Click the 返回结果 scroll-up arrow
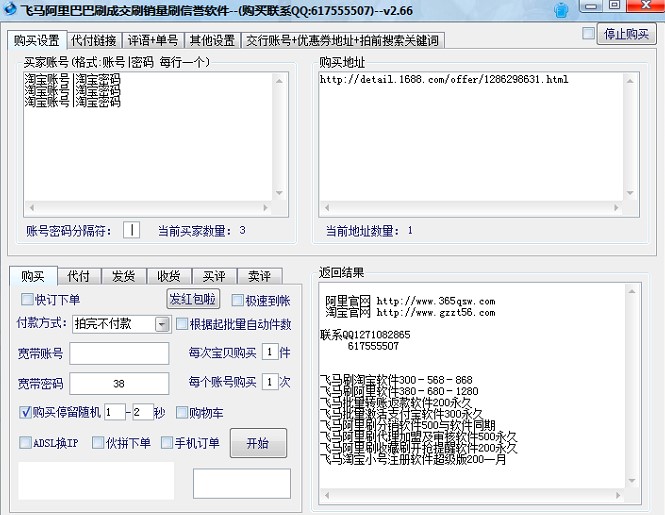665x515 pixels. tap(632, 291)
